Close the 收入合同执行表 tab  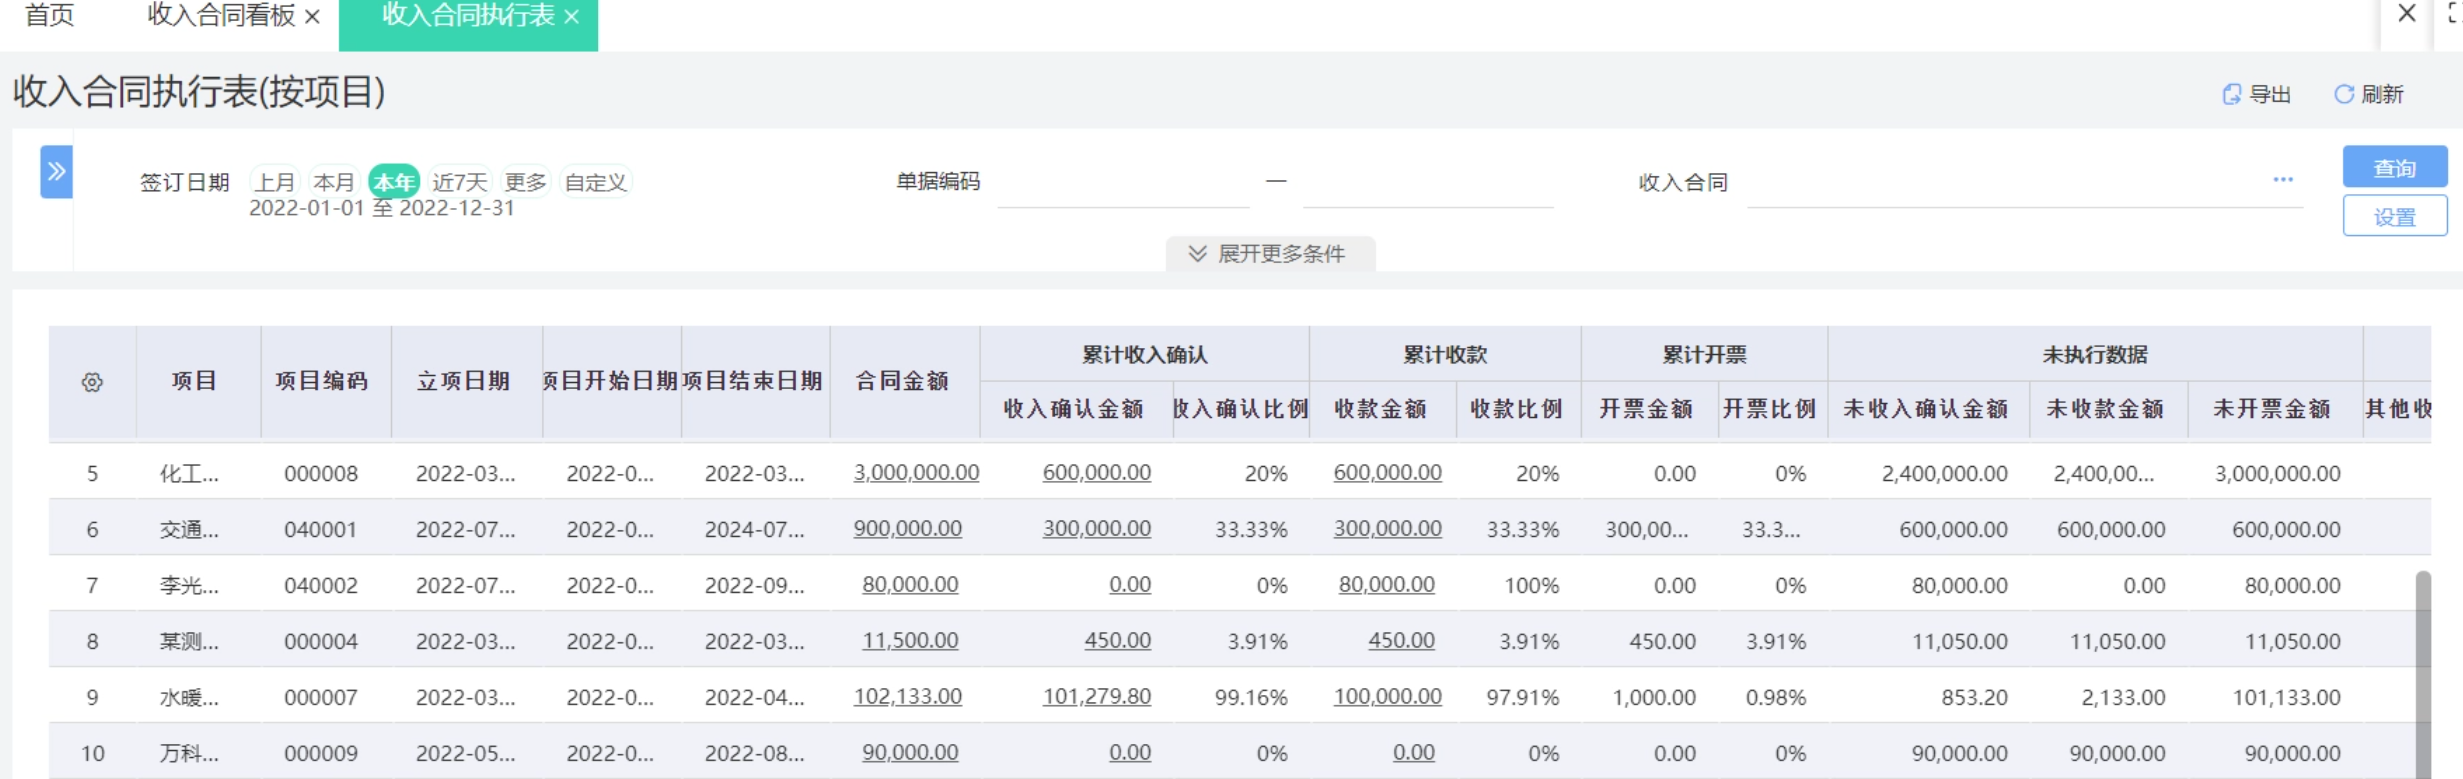click(x=572, y=17)
